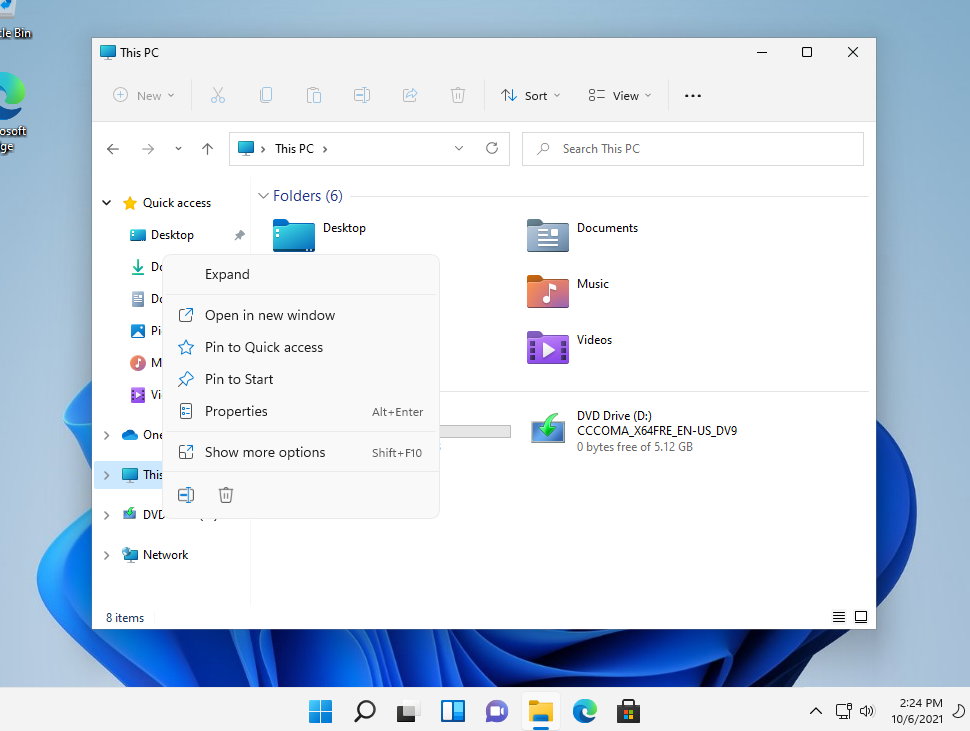
Task: Open the View dropdown
Action: click(619, 95)
